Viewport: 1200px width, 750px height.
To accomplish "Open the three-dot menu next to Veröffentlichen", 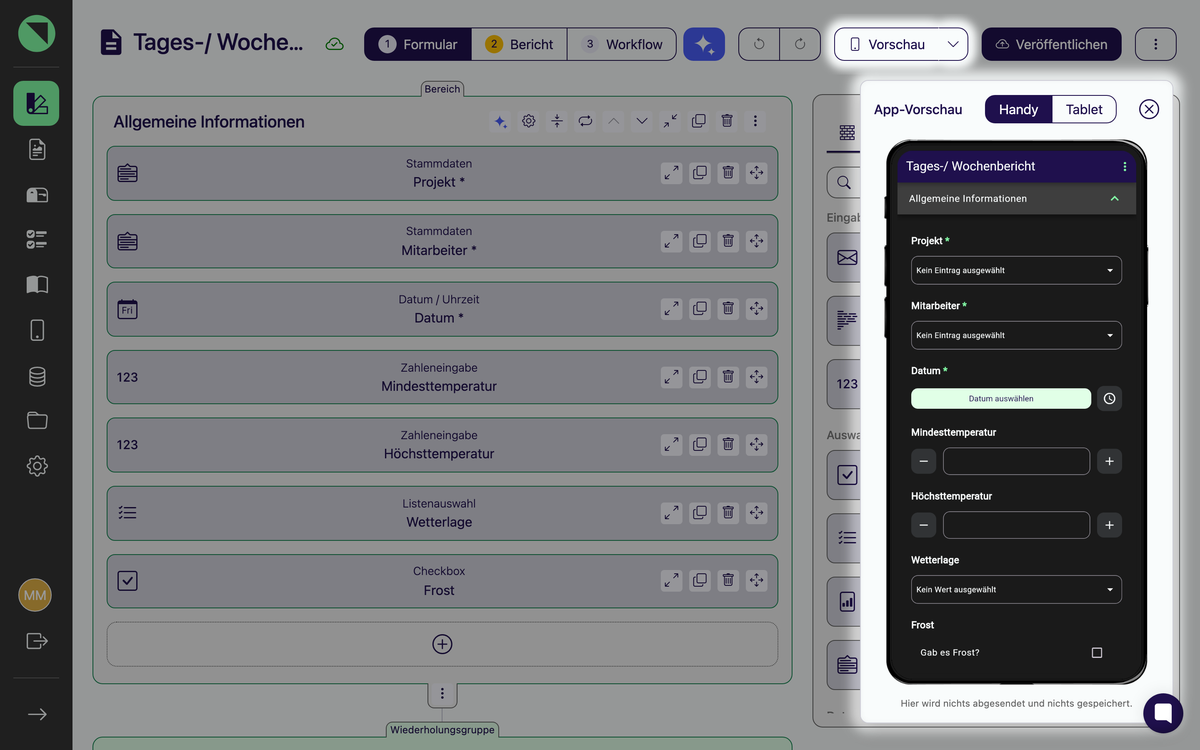I will pyautogui.click(x=1156, y=44).
